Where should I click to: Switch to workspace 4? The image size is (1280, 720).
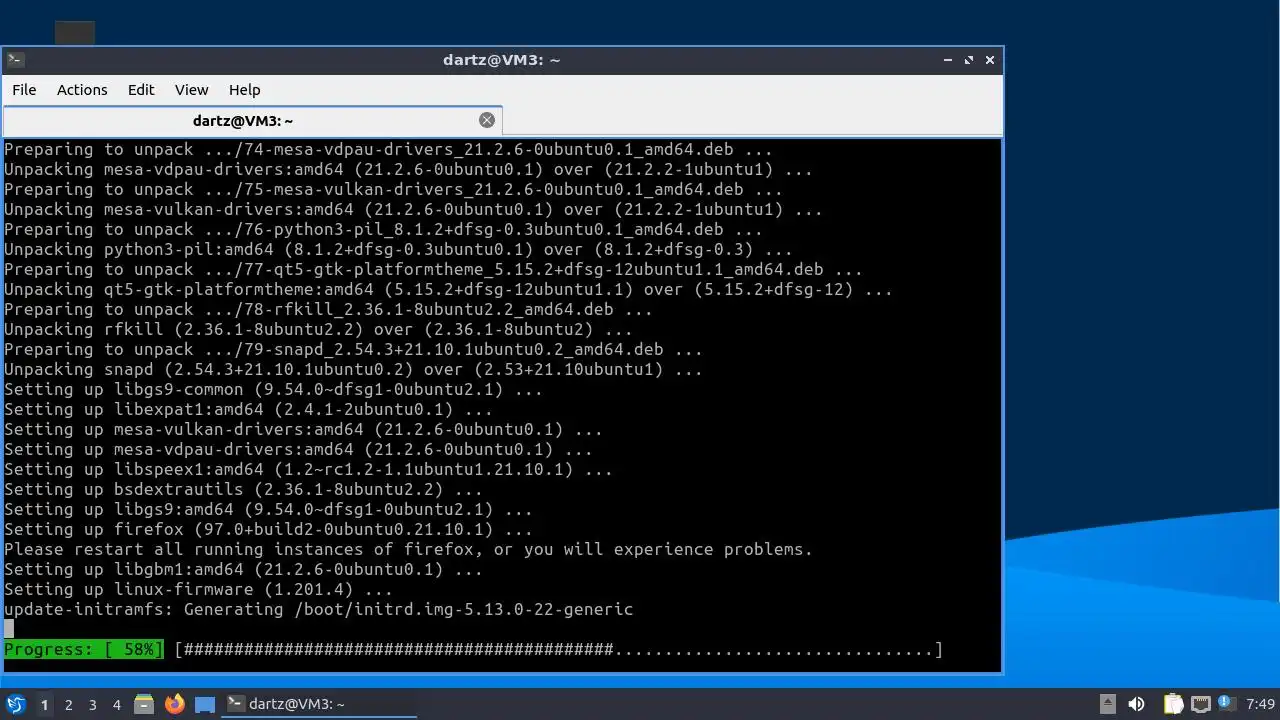[117, 705]
